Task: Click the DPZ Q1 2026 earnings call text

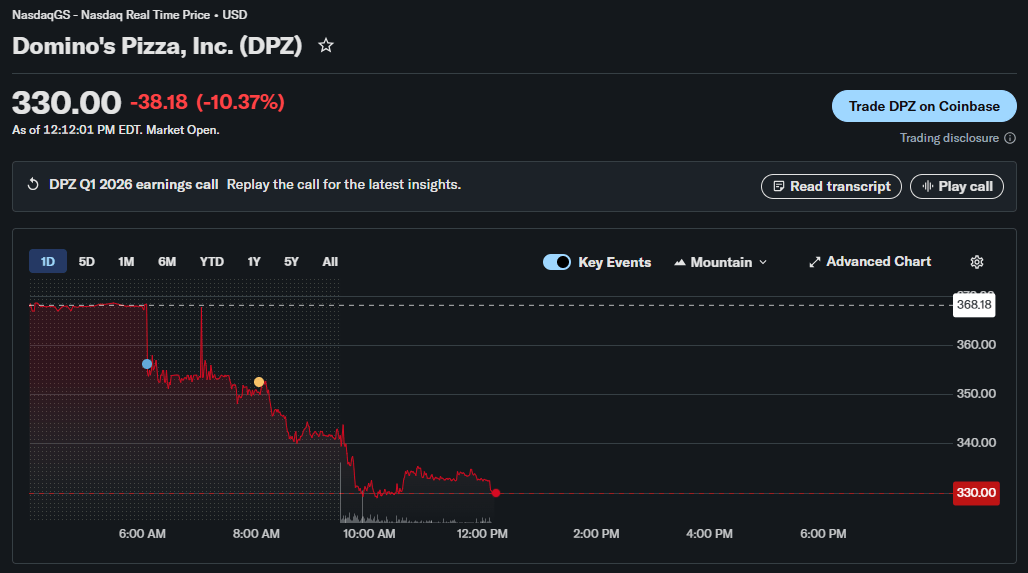Action: [134, 185]
